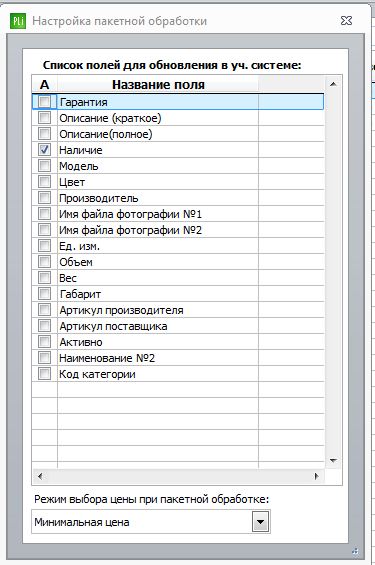Enable the Вес checkbox
This screenshot has height=565, width=375.
pos(44,277)
